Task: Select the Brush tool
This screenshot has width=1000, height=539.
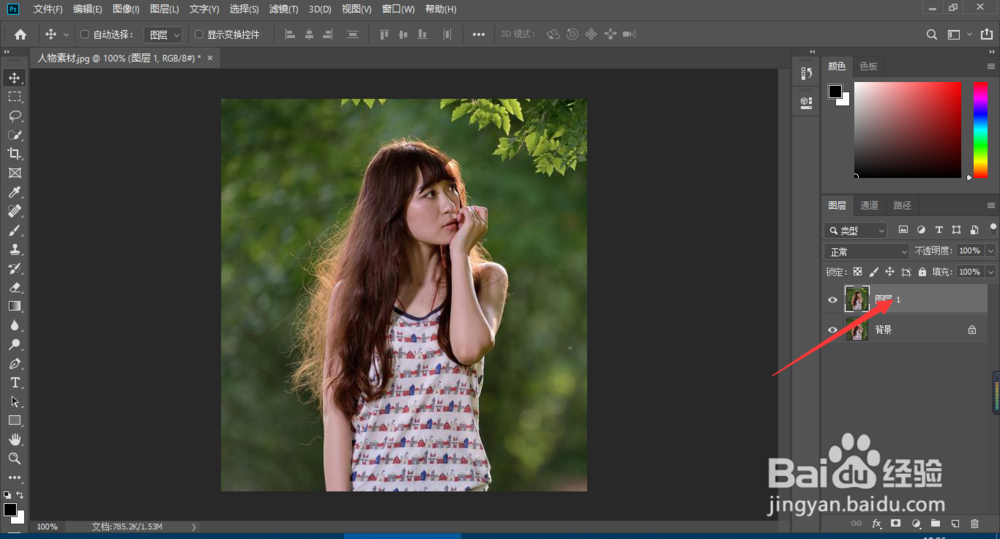Action: click(14, 230)
